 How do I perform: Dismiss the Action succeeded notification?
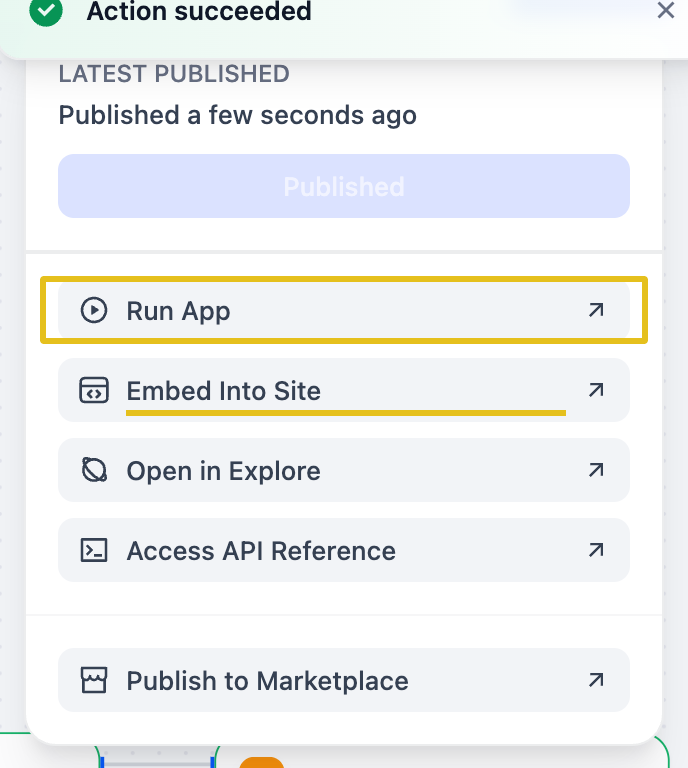point(665,10)
